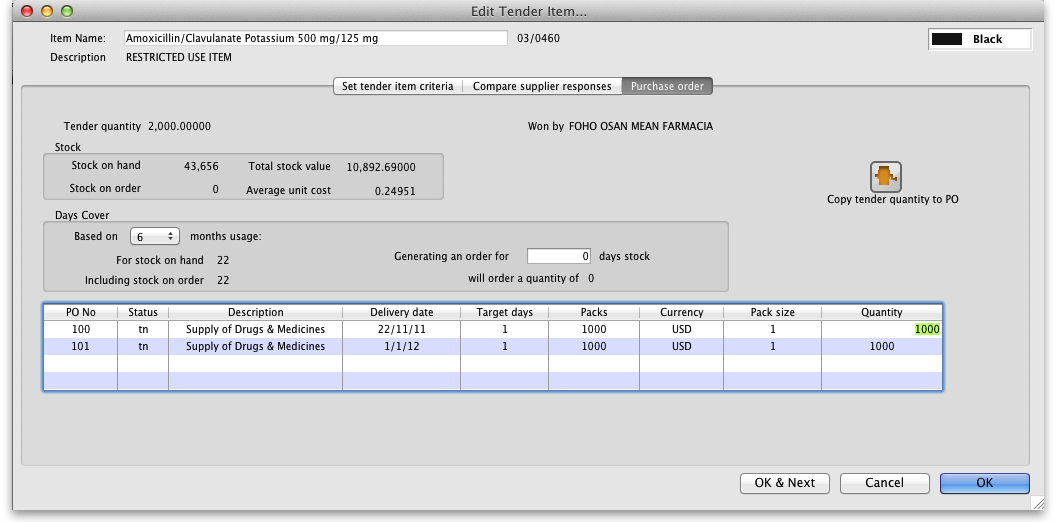Screen dimensions: 1056x522
Task: Click the highlighted Quantity cell with 1000
Action: 926,329
